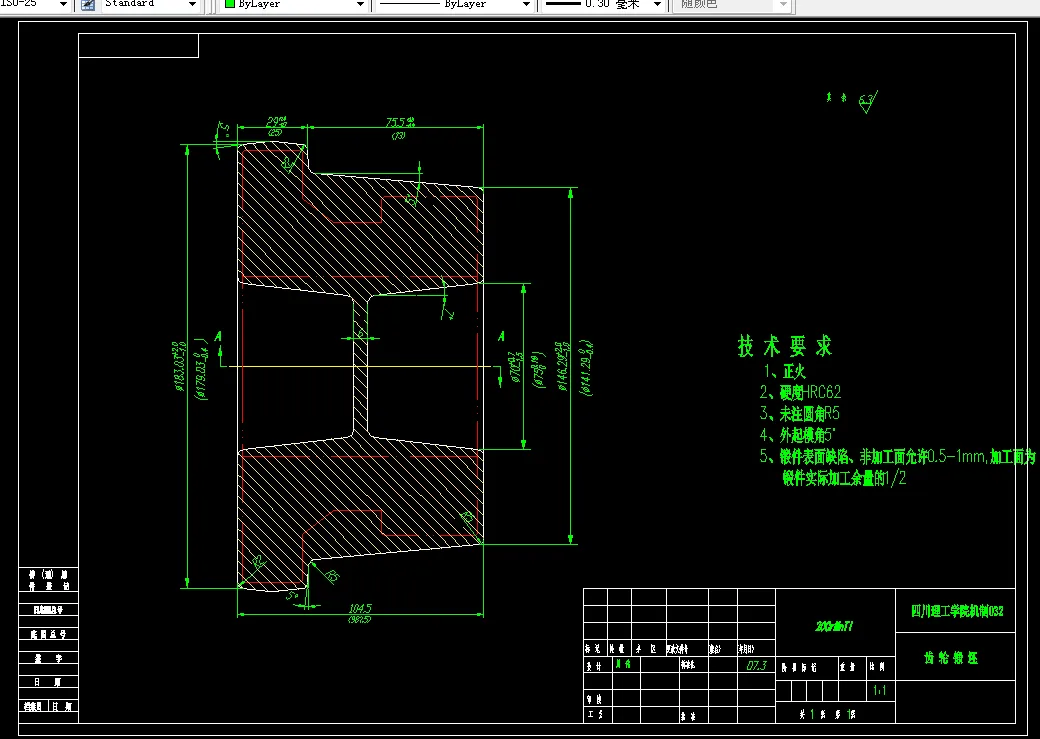Select the note '4、外起模角5°'

[x=797, y=435]
